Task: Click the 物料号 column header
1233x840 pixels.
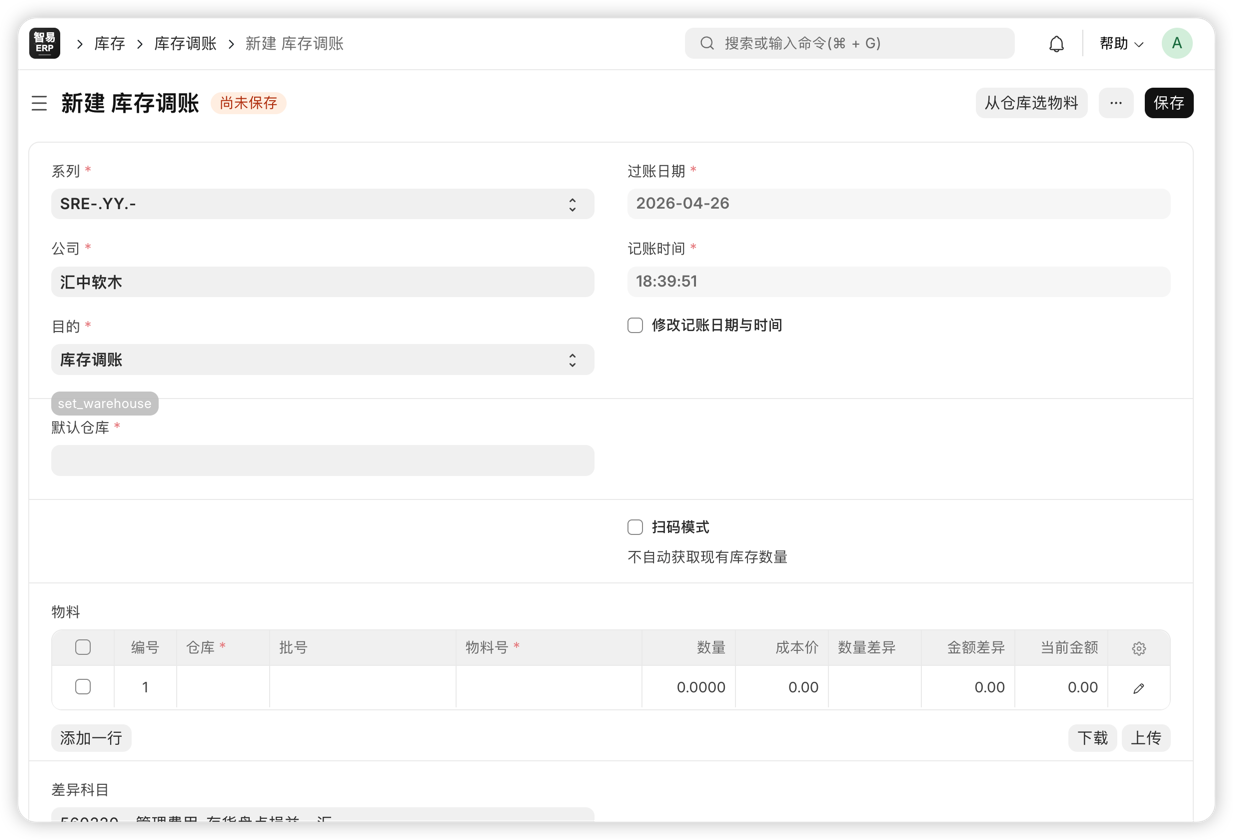Action: pos(549,648)
